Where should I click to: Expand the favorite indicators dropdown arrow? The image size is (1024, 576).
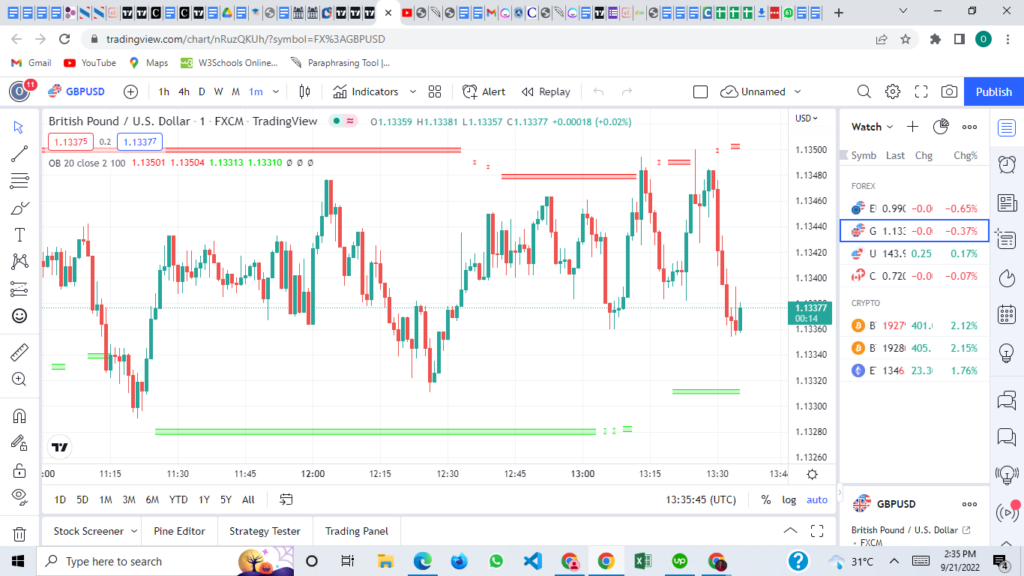413,91
